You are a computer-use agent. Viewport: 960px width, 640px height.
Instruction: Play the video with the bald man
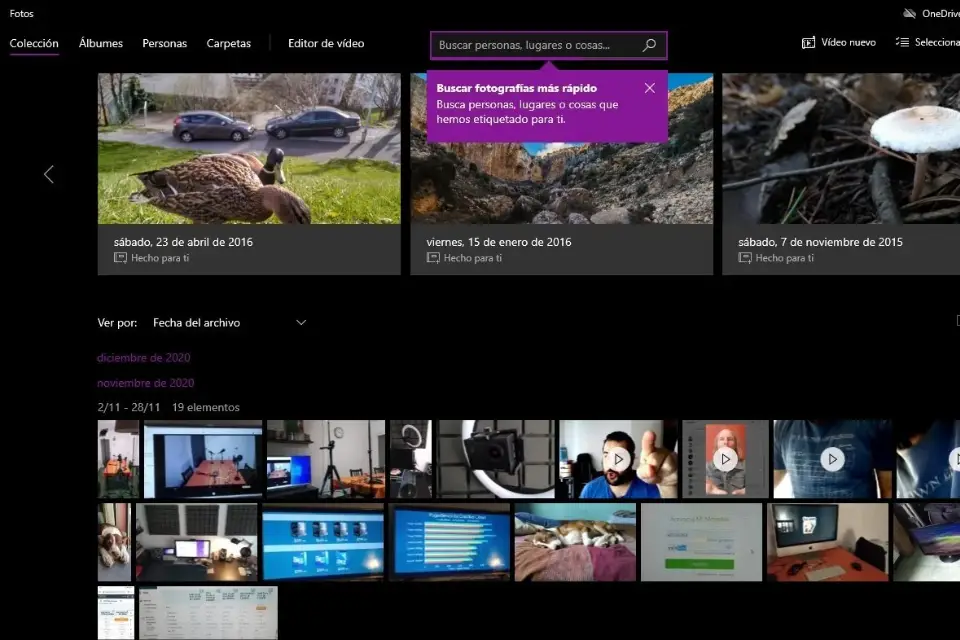click(x=725, y=459)
